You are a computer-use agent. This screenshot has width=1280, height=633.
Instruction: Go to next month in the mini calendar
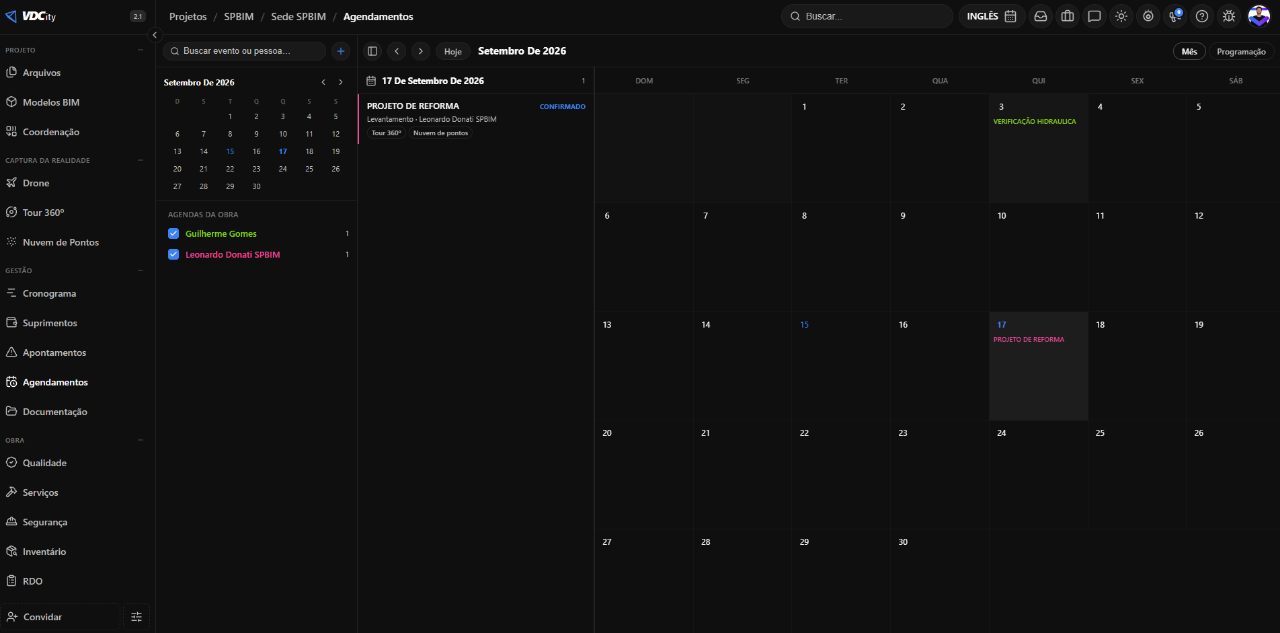click(340, 82)
